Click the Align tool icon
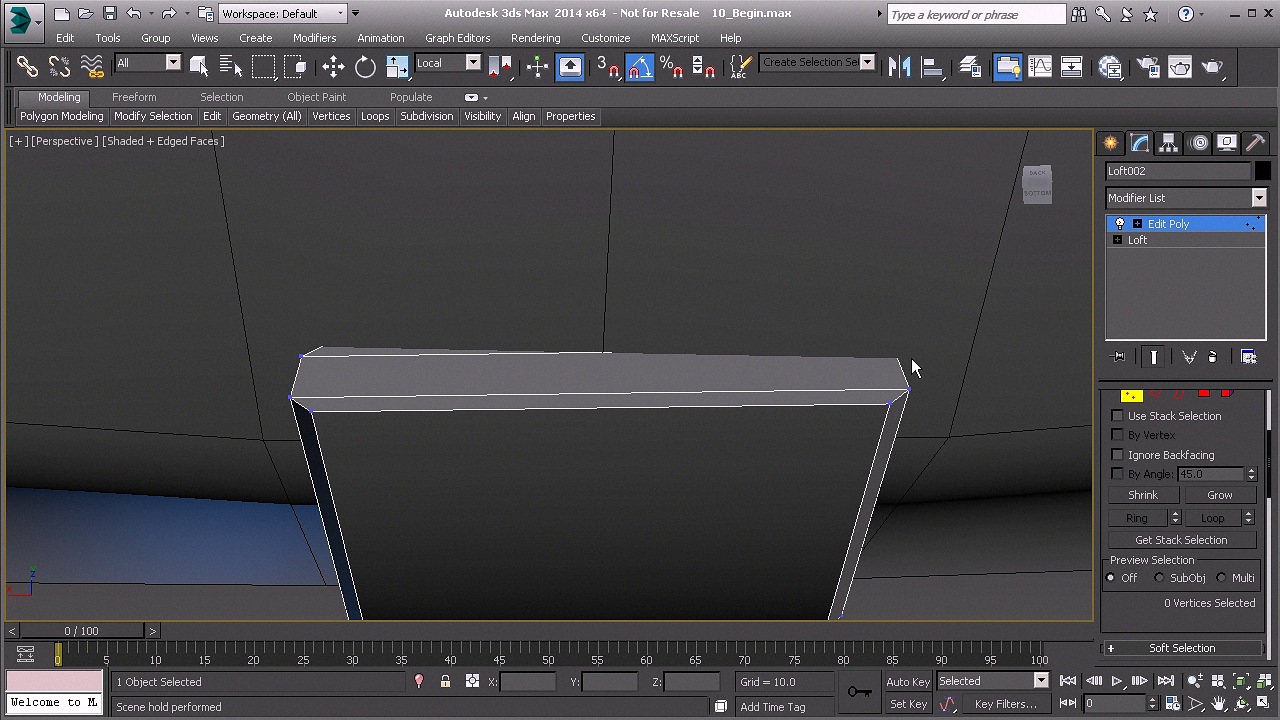 point(932,67)
